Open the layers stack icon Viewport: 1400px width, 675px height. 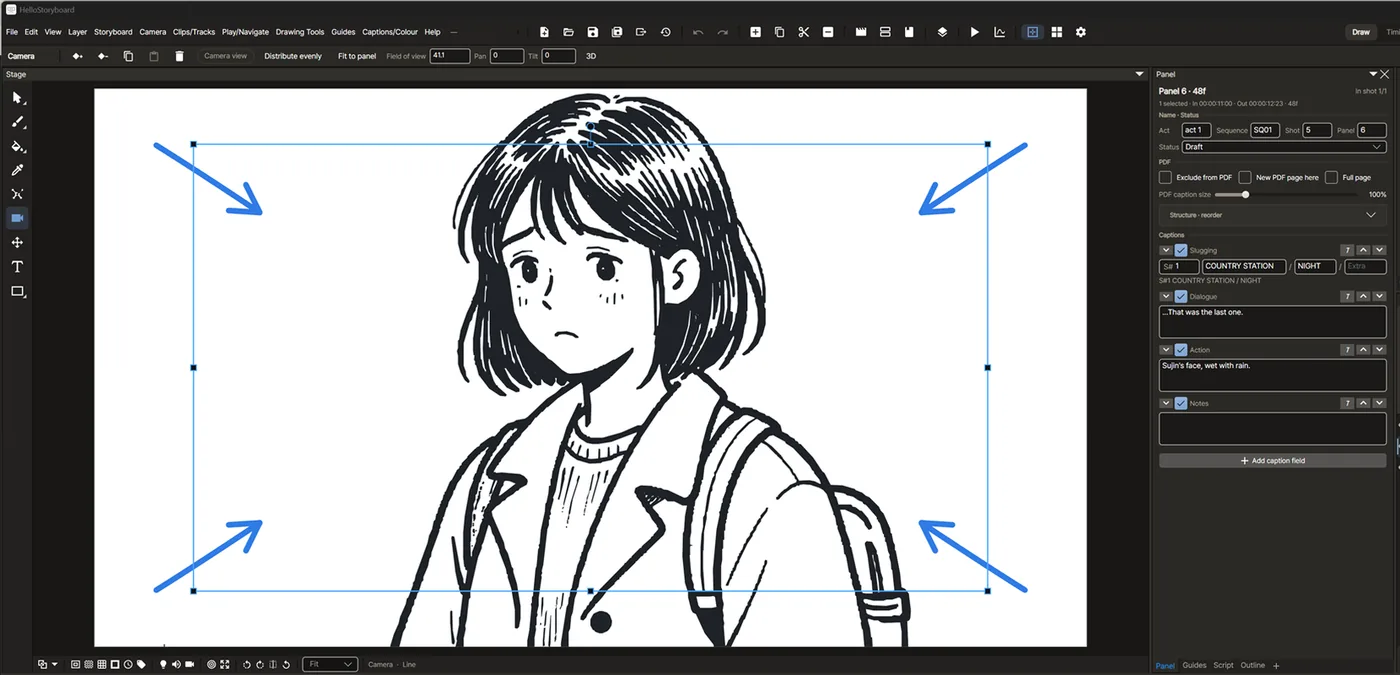[942, 32]
